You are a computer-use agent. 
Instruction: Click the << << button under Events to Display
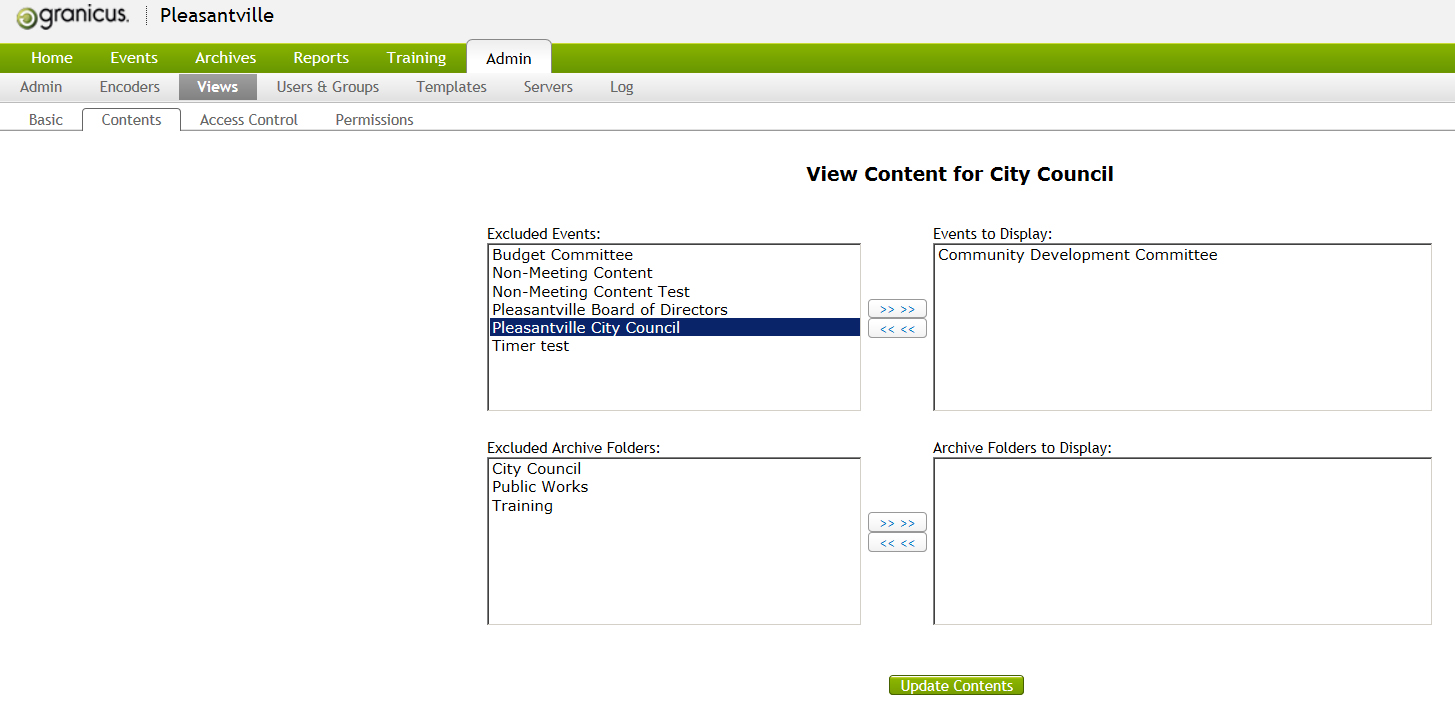coord(896,327)
